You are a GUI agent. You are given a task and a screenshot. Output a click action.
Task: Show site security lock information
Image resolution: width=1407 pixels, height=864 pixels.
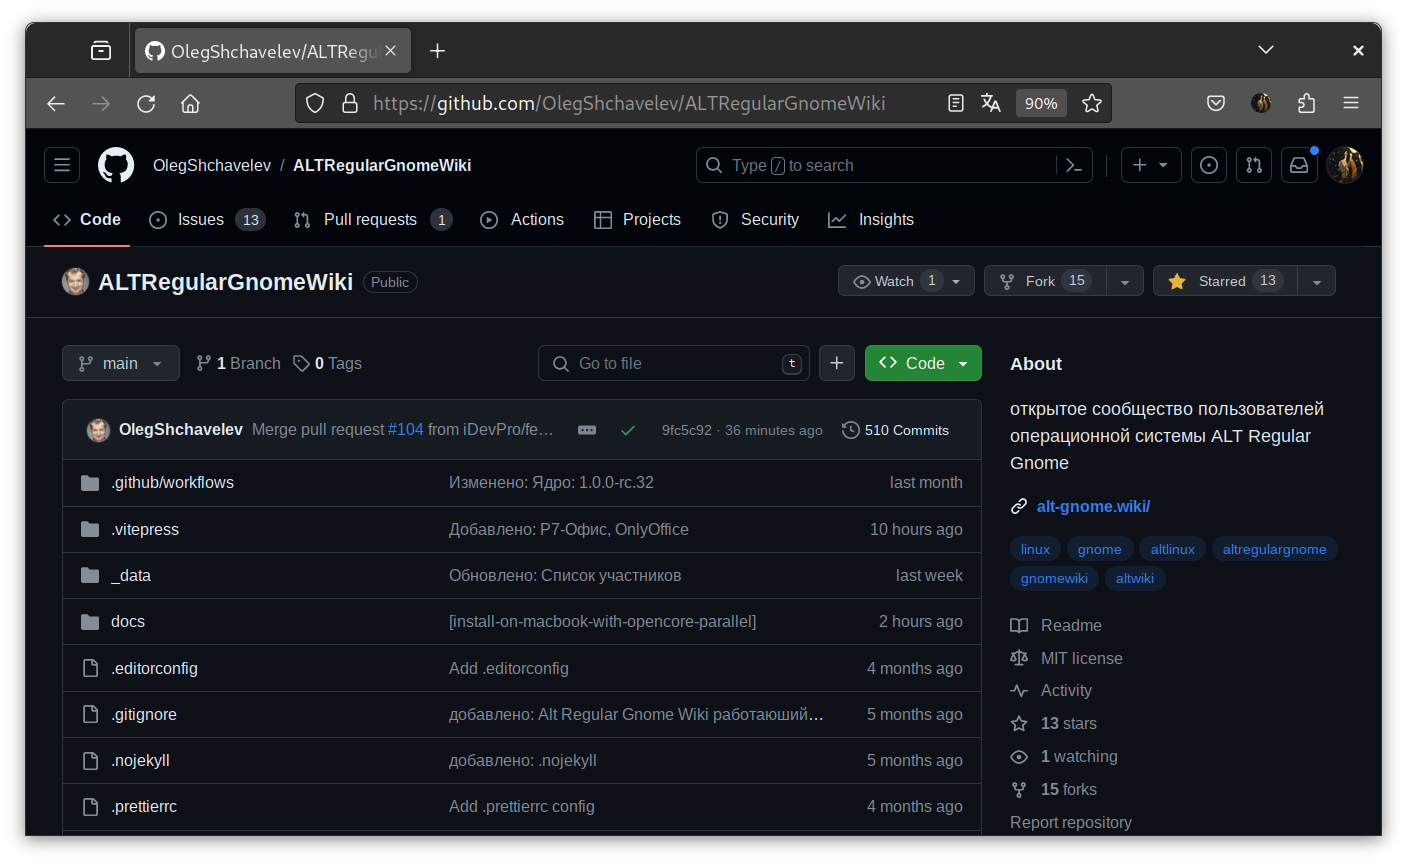point(350,103)
